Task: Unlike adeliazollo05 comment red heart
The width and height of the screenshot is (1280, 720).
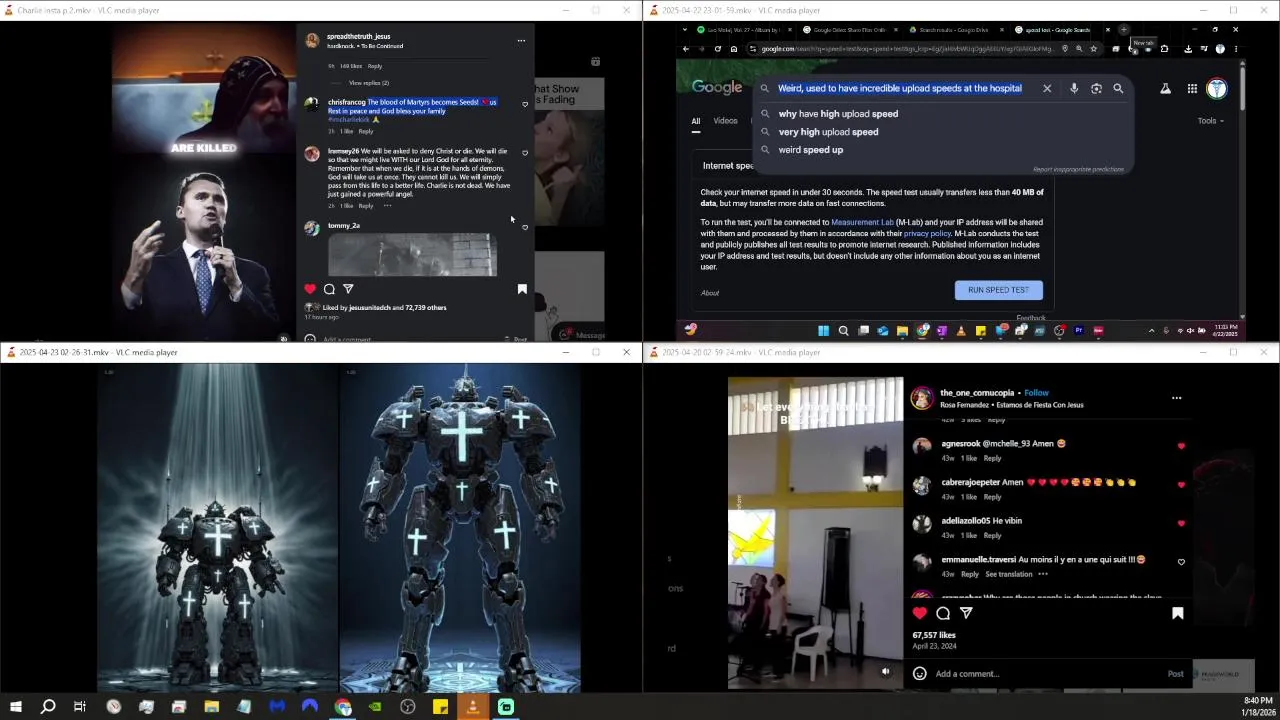Action: click(1181, 523)
